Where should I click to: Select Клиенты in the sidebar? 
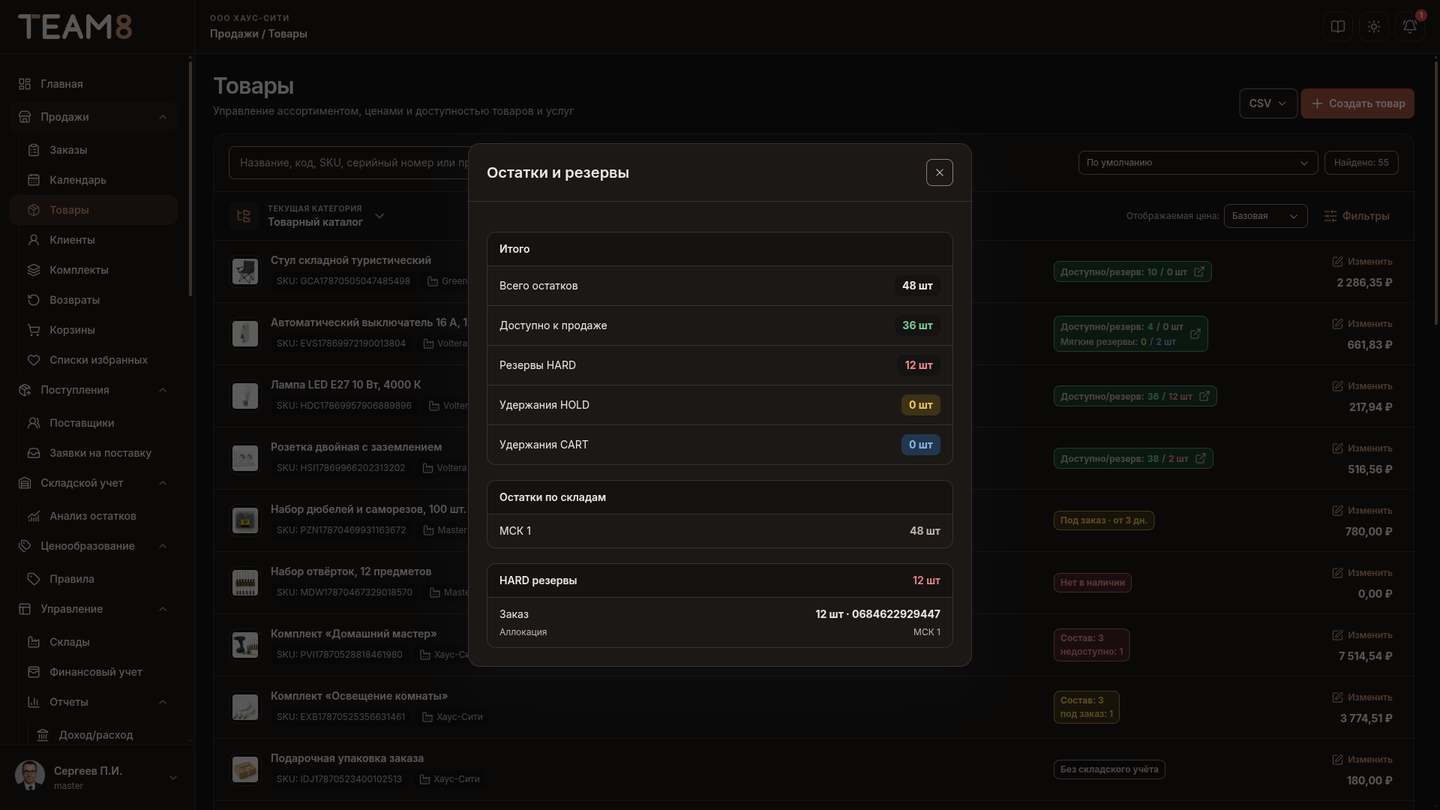pyautogui.click(x=94, y=240)
